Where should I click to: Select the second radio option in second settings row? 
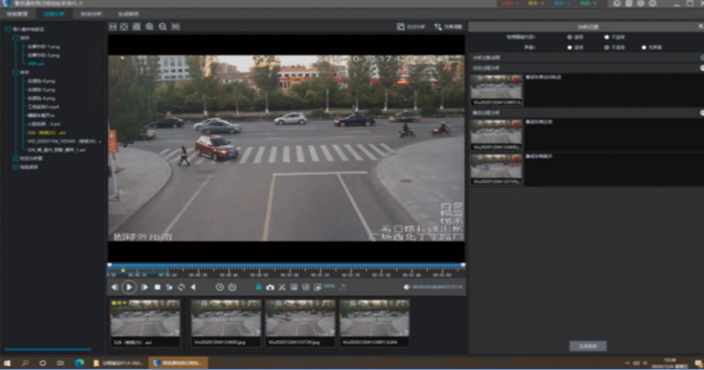(607, 47)
